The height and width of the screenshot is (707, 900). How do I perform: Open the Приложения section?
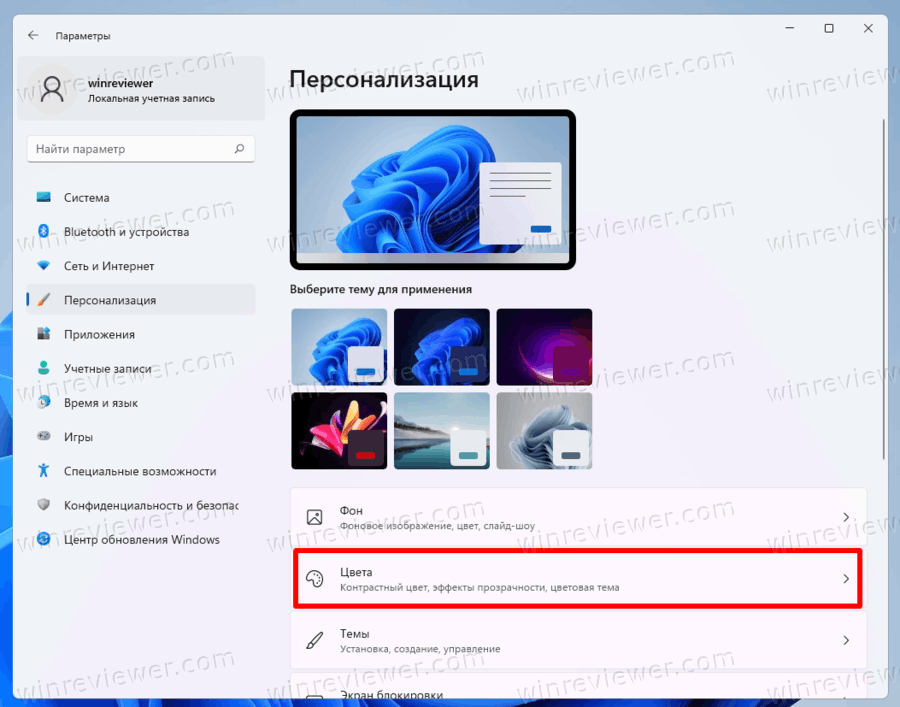[141, 334]
